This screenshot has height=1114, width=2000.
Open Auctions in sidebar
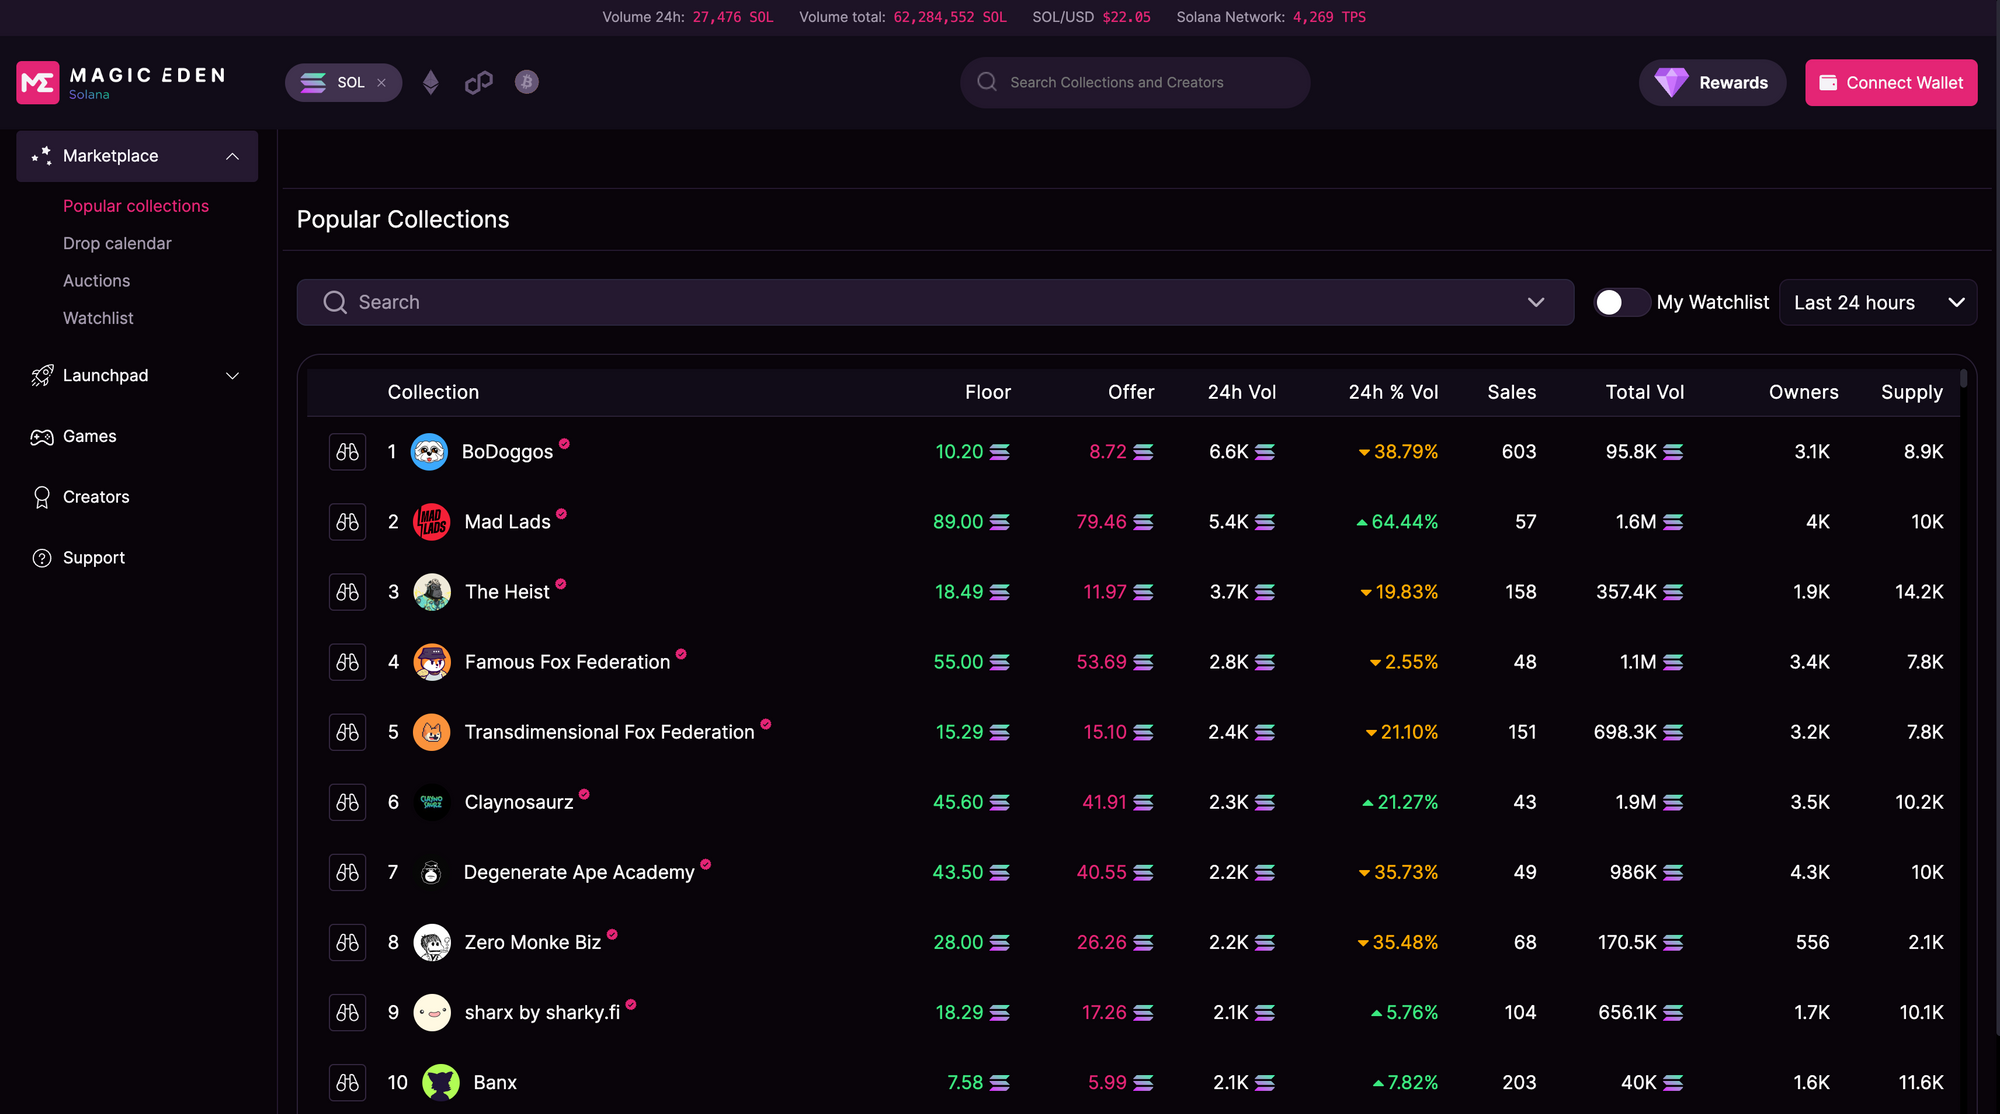(x=96, y=281)
